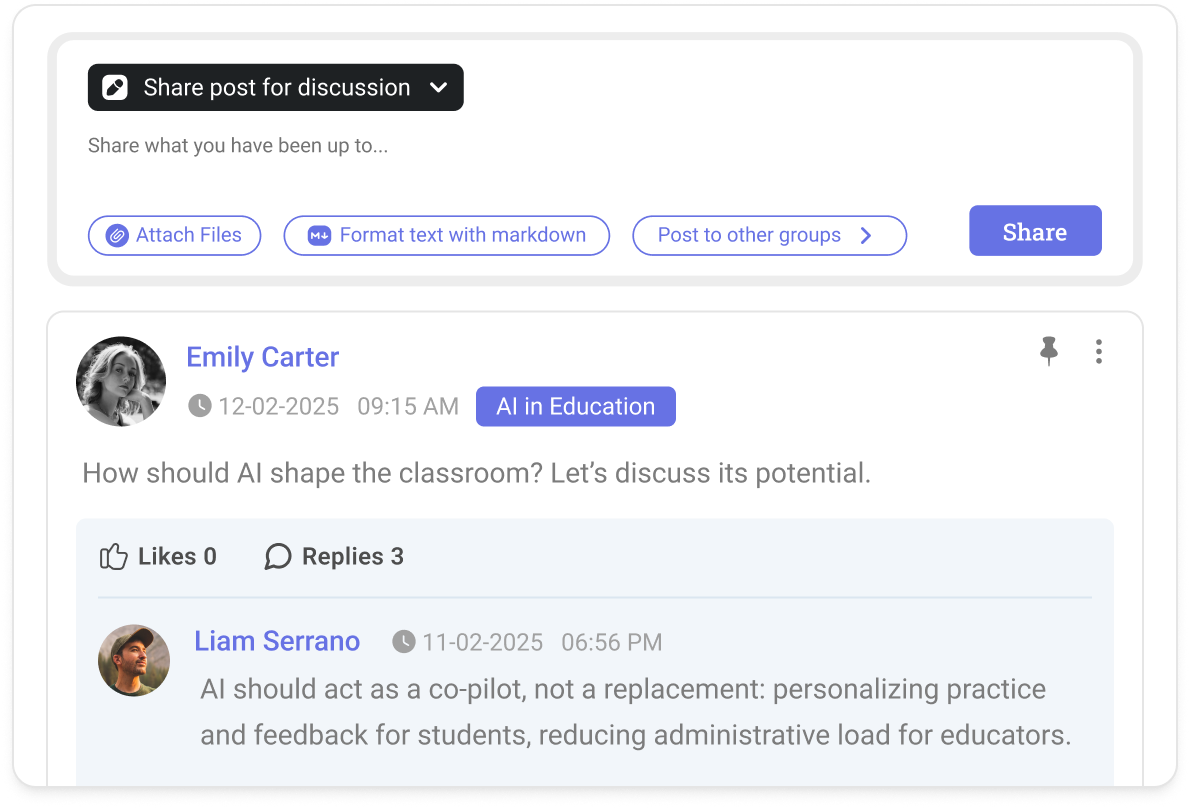Click the paperclip icon in Attach Files
Screen dimensions: 1190x808
pos(116,235)
